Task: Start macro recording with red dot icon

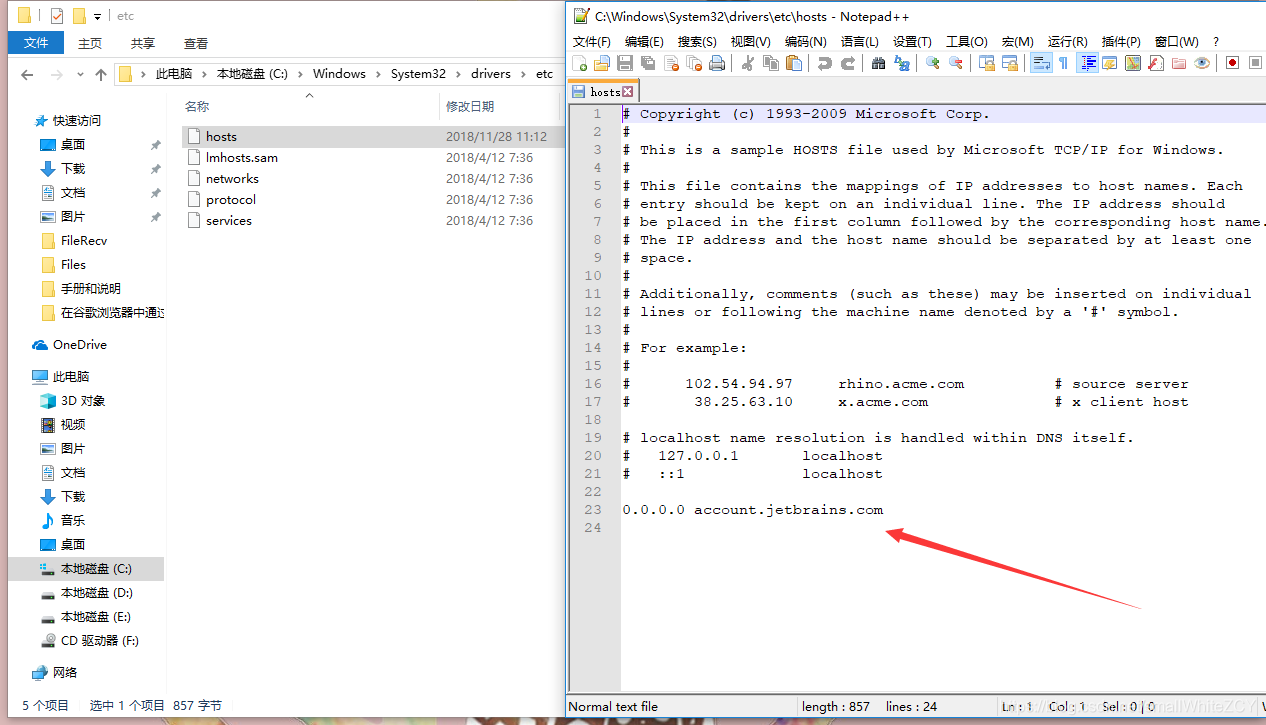Action: tap(1232, 63)
